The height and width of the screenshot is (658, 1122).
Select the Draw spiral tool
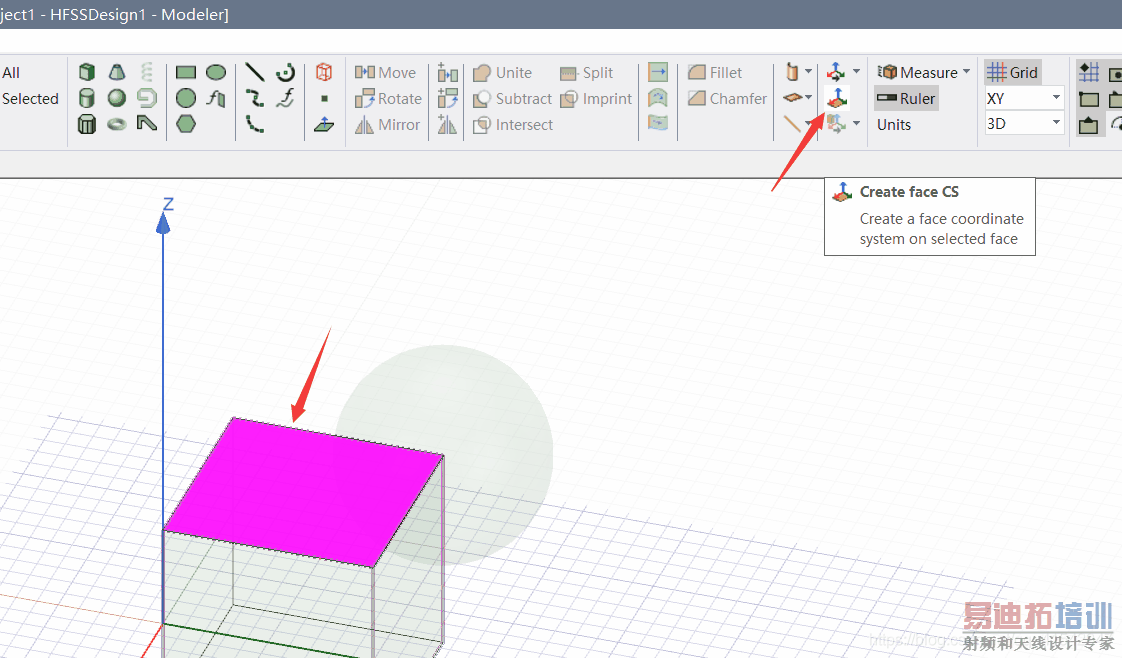[147, 98]
